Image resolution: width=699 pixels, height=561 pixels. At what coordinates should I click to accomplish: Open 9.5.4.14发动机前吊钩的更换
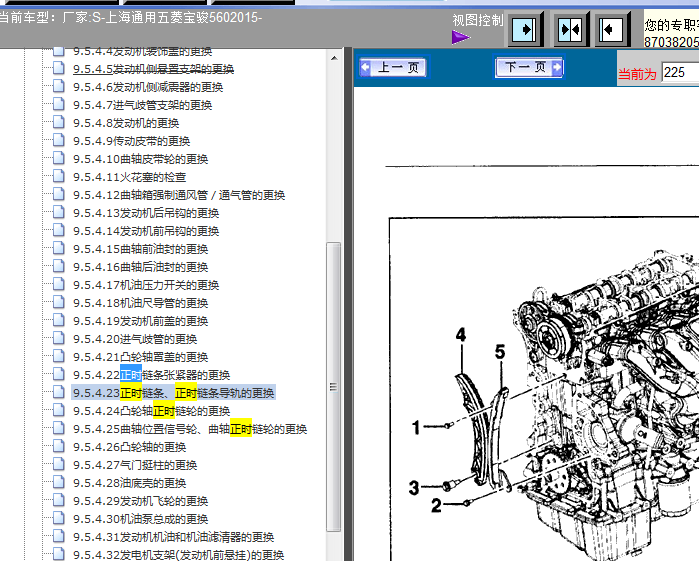coord(146,231)
